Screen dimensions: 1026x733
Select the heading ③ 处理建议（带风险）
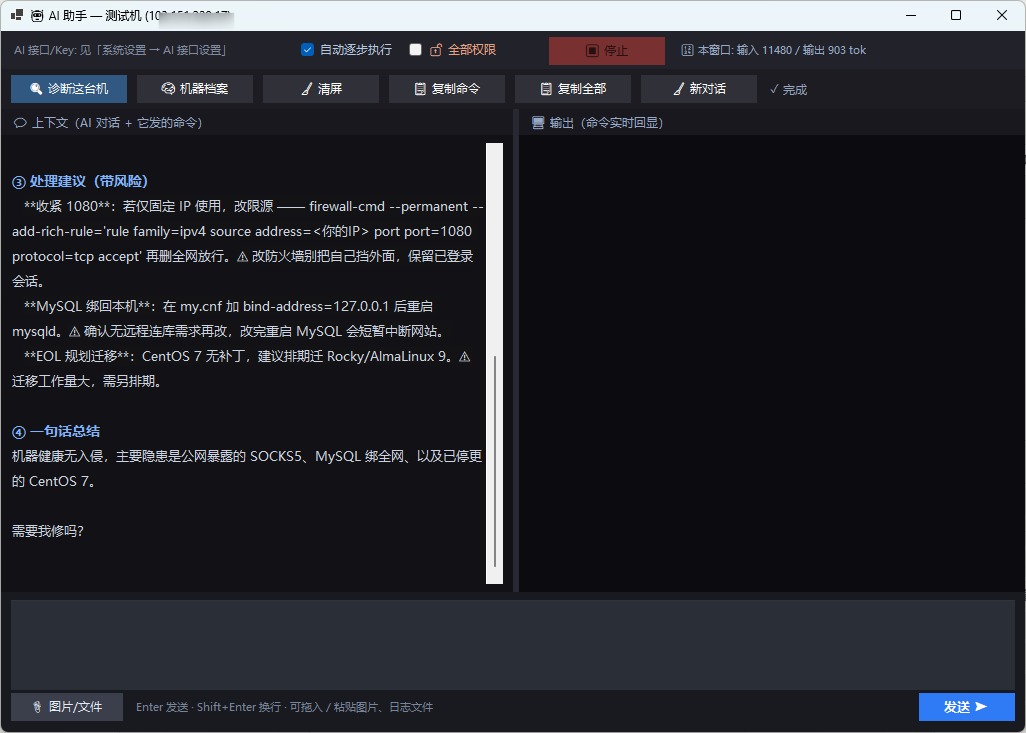80,181
